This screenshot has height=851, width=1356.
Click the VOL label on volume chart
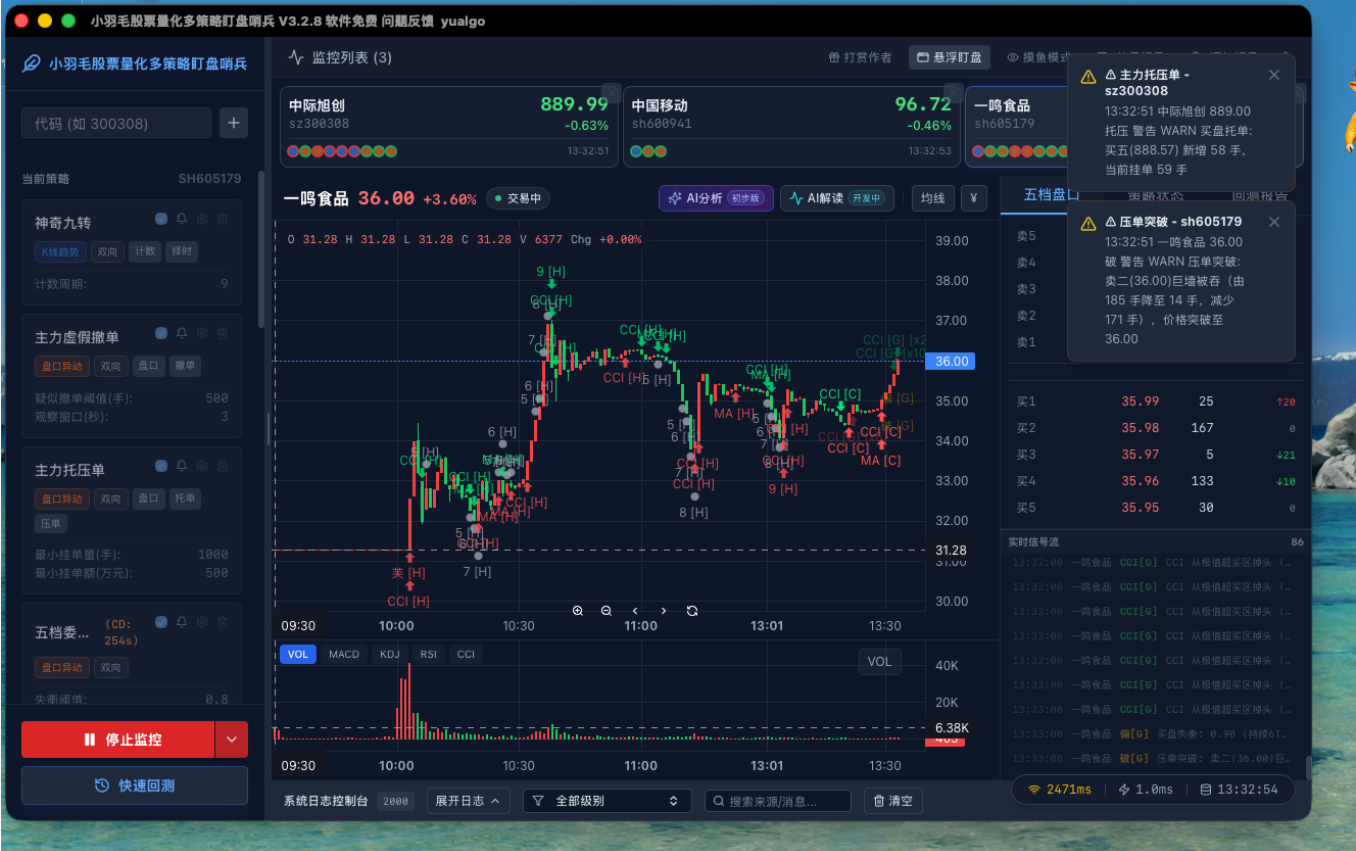879,661
